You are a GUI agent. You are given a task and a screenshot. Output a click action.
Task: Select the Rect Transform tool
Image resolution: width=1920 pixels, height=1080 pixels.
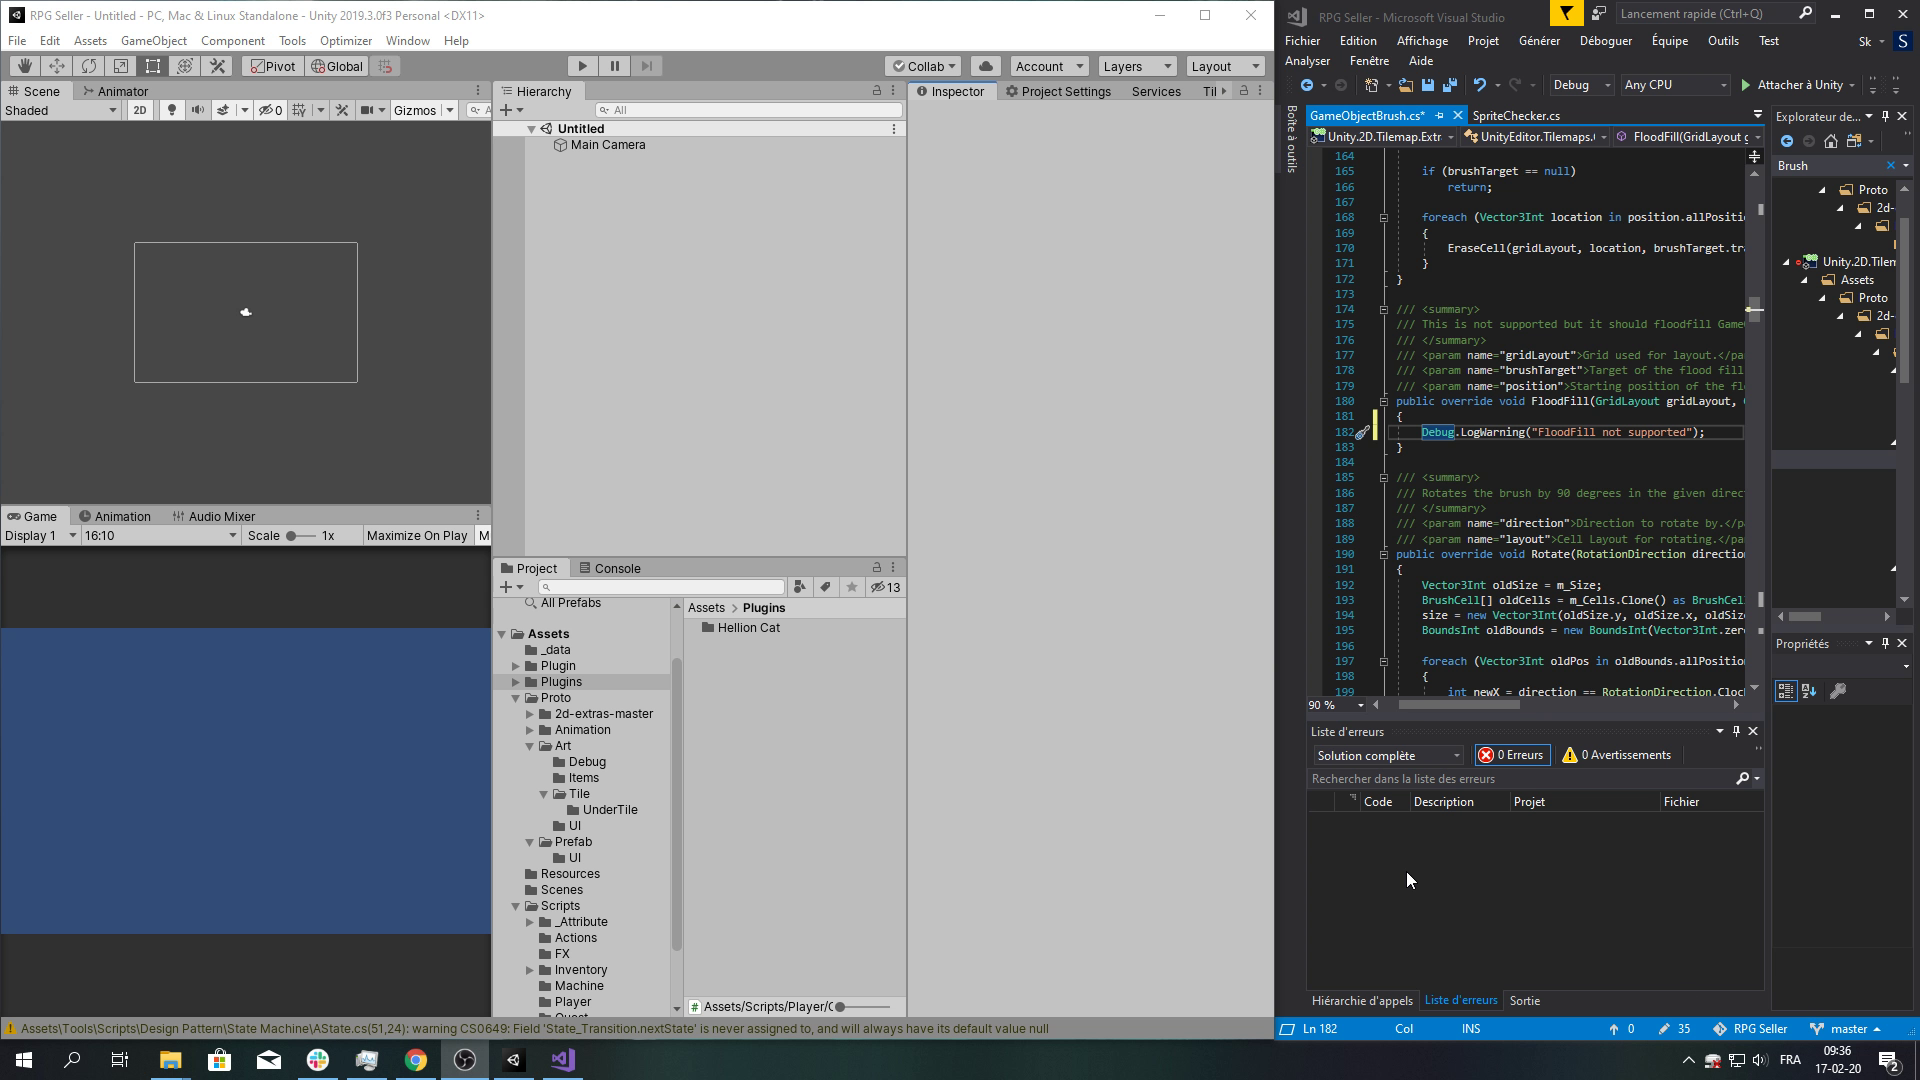coord(153,66)
